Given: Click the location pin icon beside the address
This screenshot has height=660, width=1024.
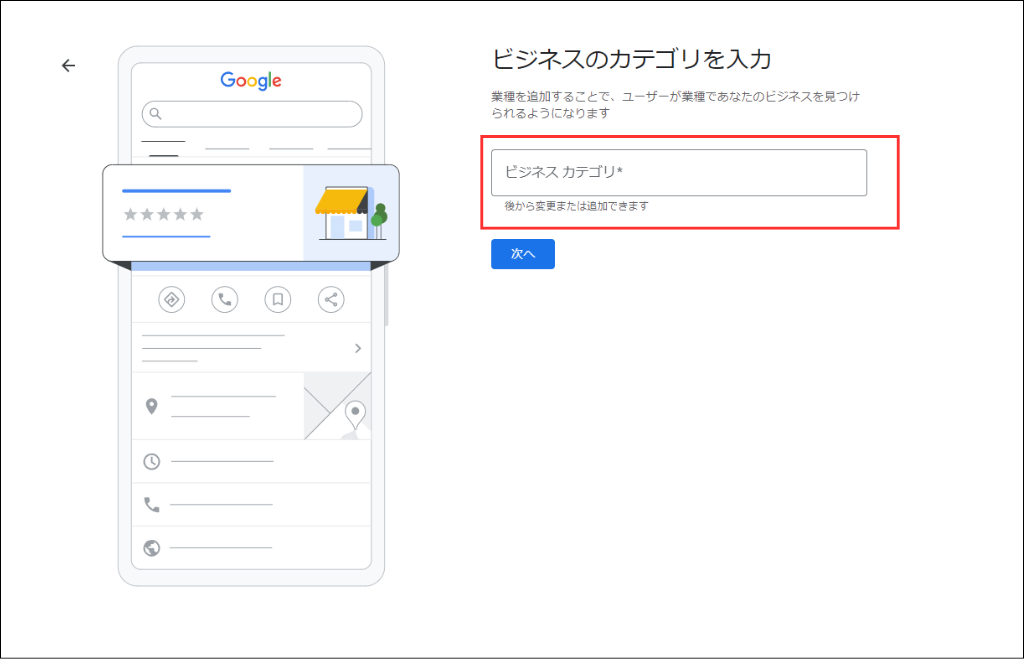Looking at the screenshot, I should pos(153,406).
